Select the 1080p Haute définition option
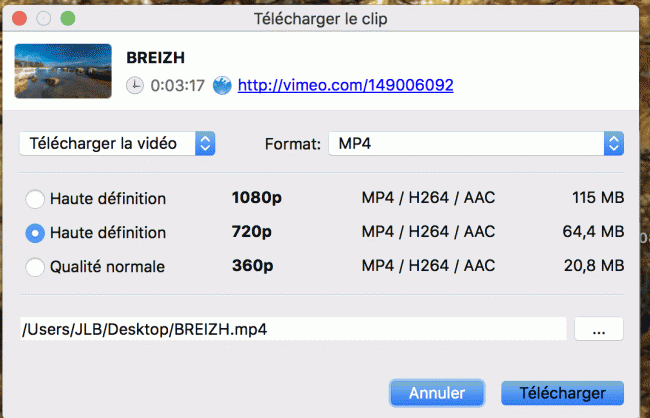Screen dimensions: 650x418 (x=35, y=199)
